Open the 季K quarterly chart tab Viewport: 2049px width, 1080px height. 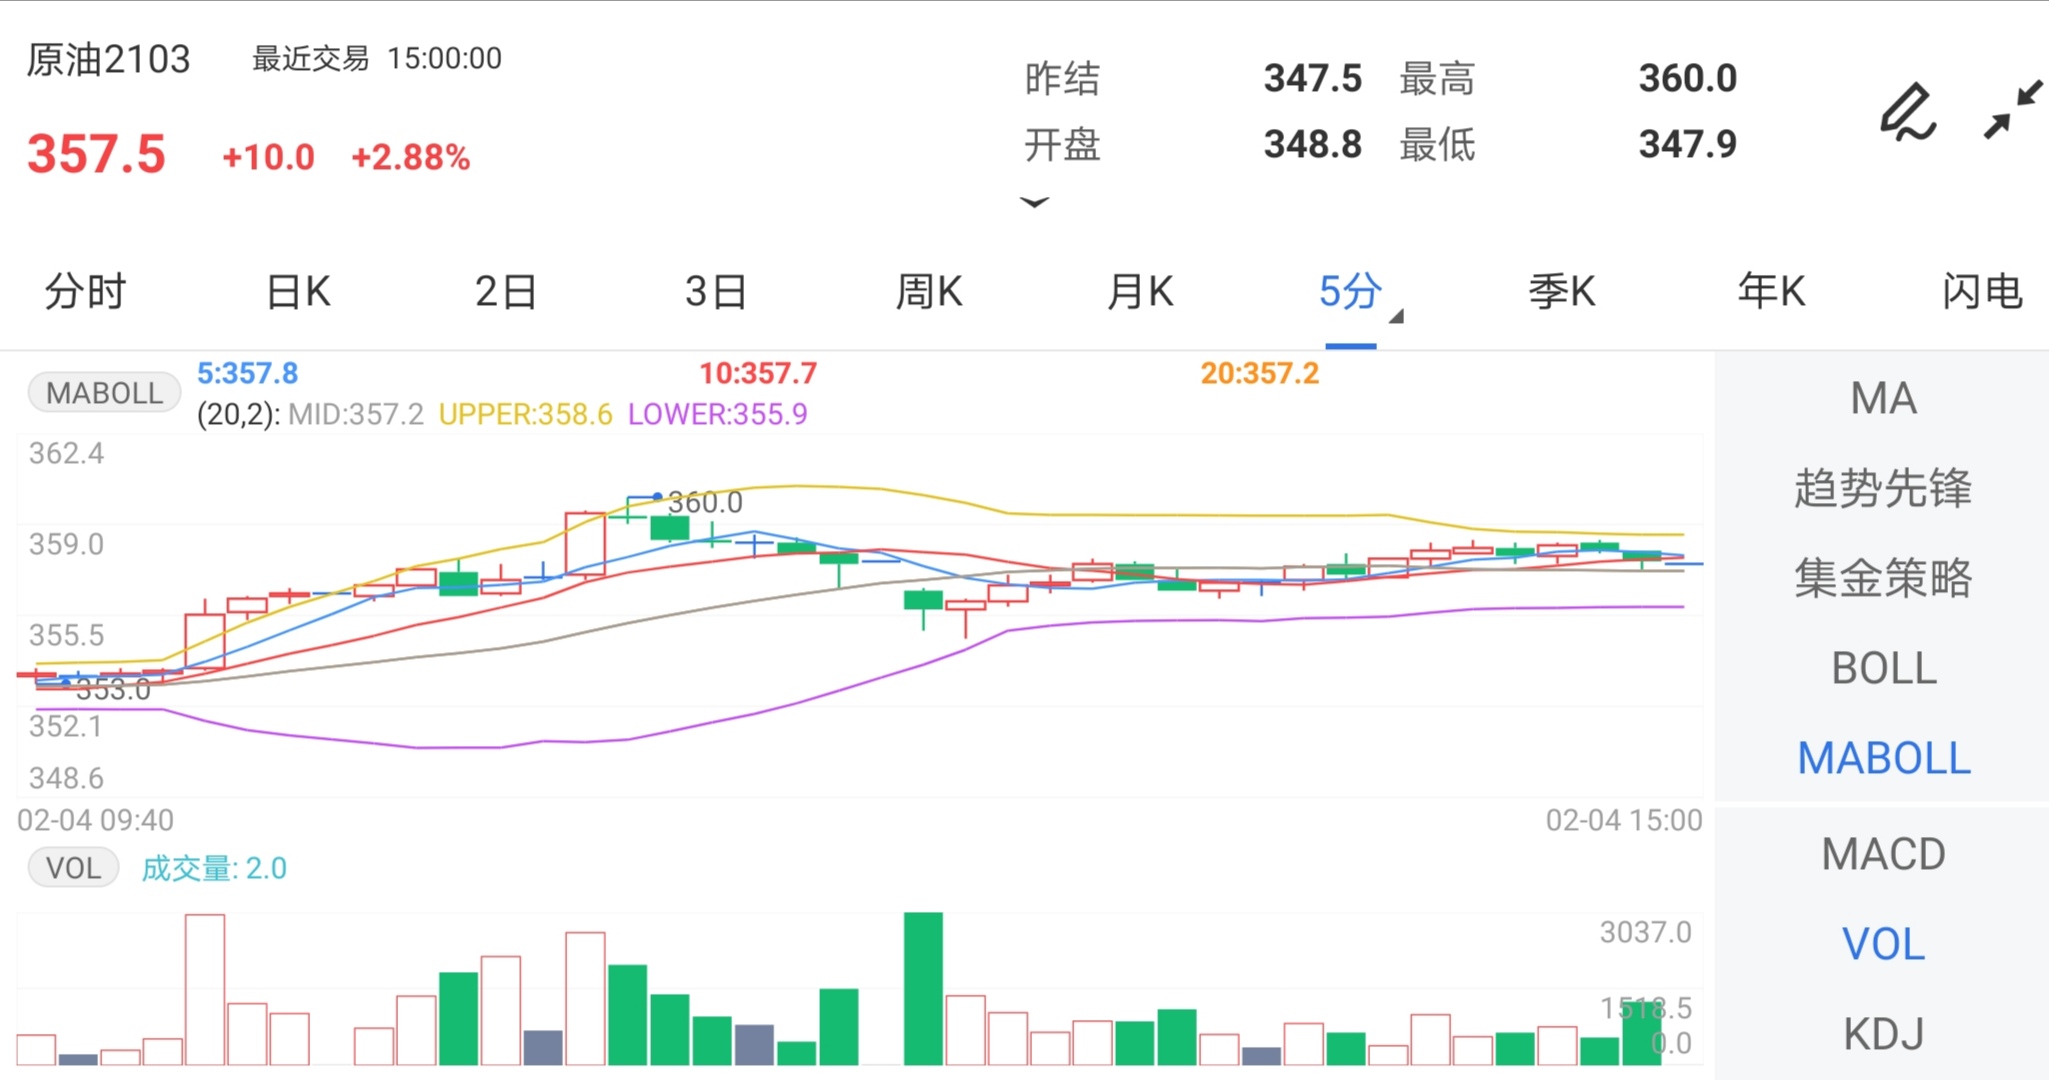1562,292
